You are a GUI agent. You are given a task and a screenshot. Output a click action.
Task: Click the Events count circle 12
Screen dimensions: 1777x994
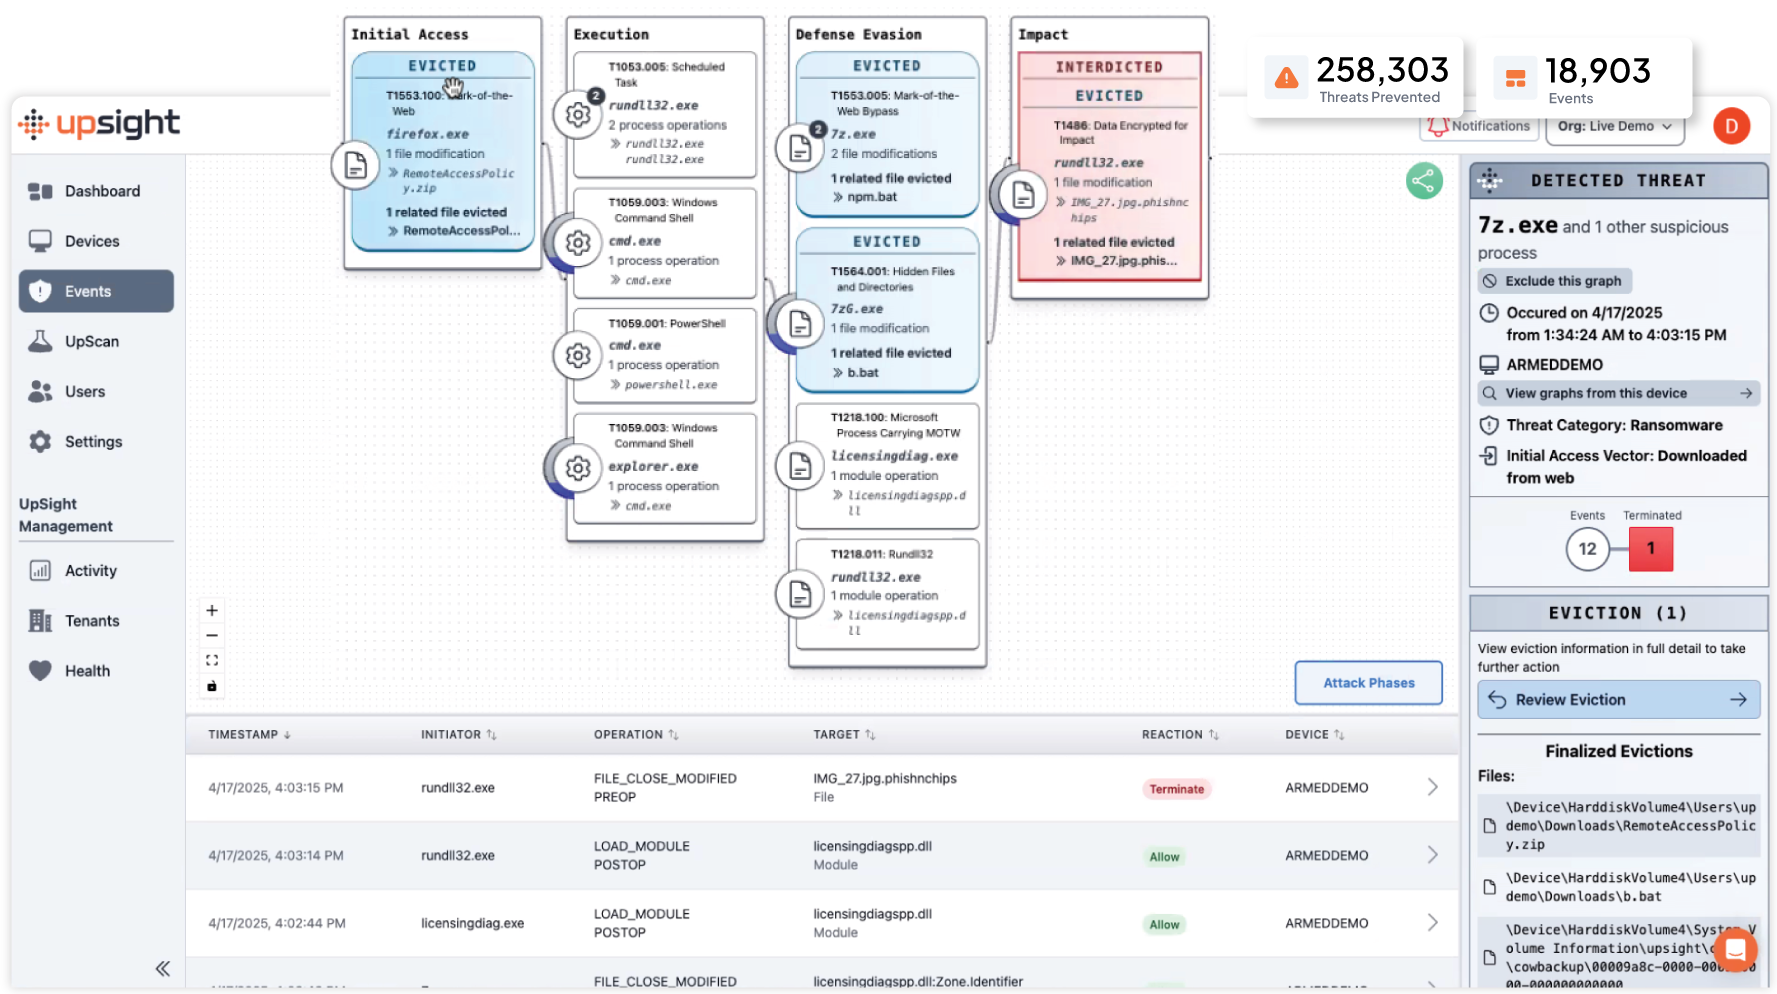(x=1588, y=549)
